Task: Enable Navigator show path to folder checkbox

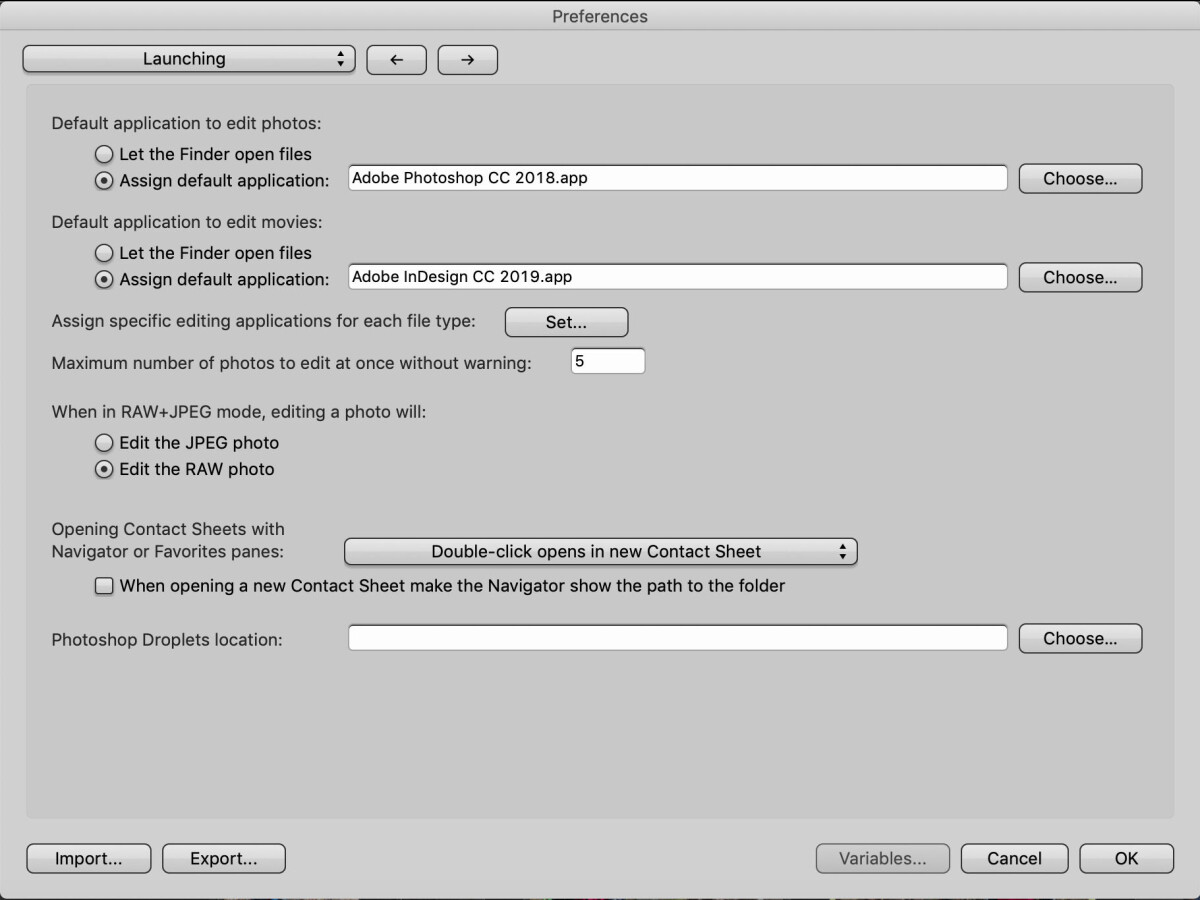Action: coord(104,587)
